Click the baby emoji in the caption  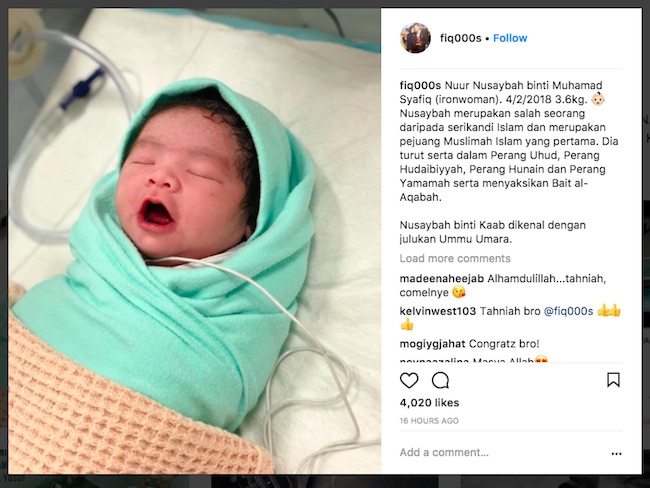click(x=598, y=100)
